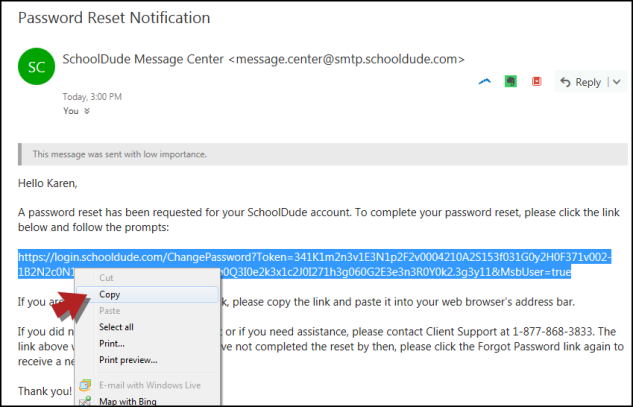Expand the recipients chevron next to You
Viewport: 633px width, 407px height.
(87, 111)
